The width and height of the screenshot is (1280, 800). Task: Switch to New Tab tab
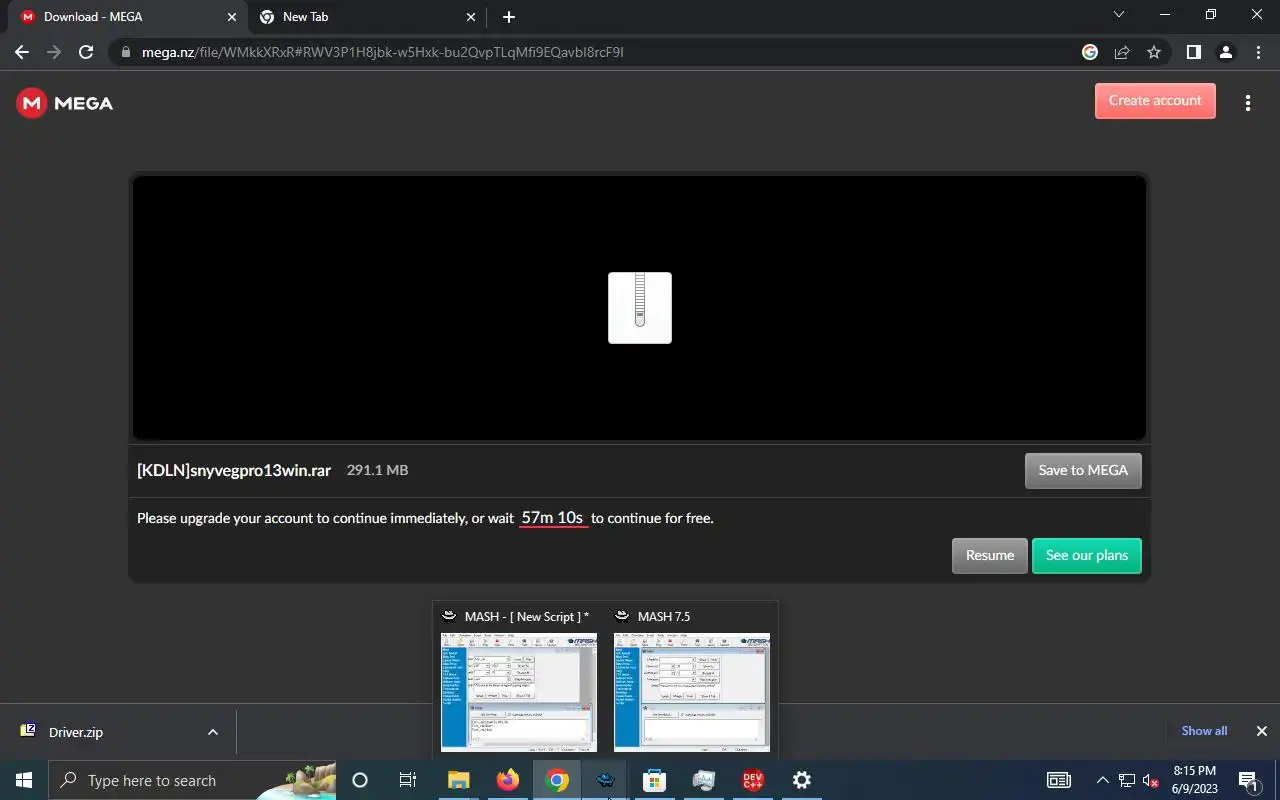tap(367, 17)
